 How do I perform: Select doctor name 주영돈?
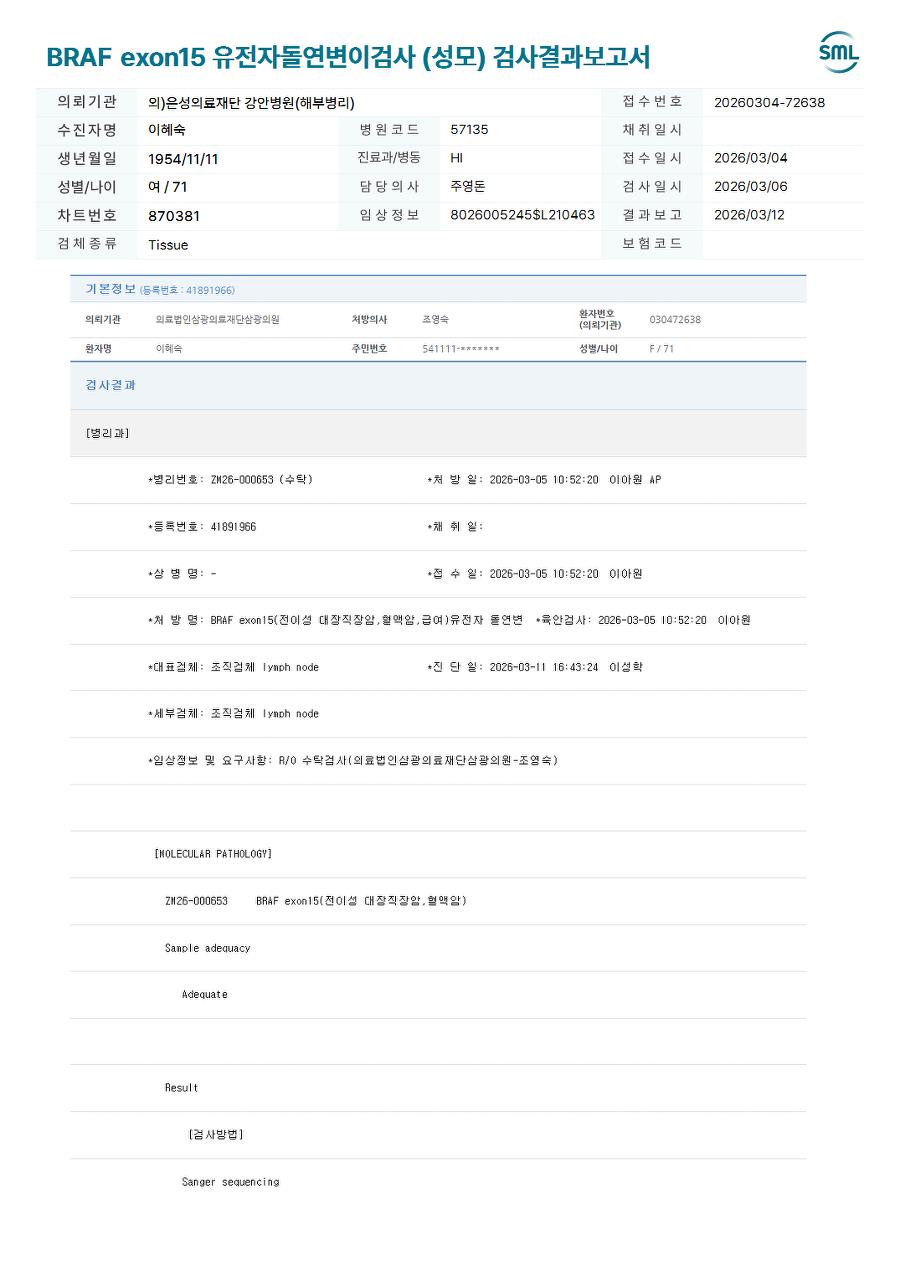click(468, 187)
